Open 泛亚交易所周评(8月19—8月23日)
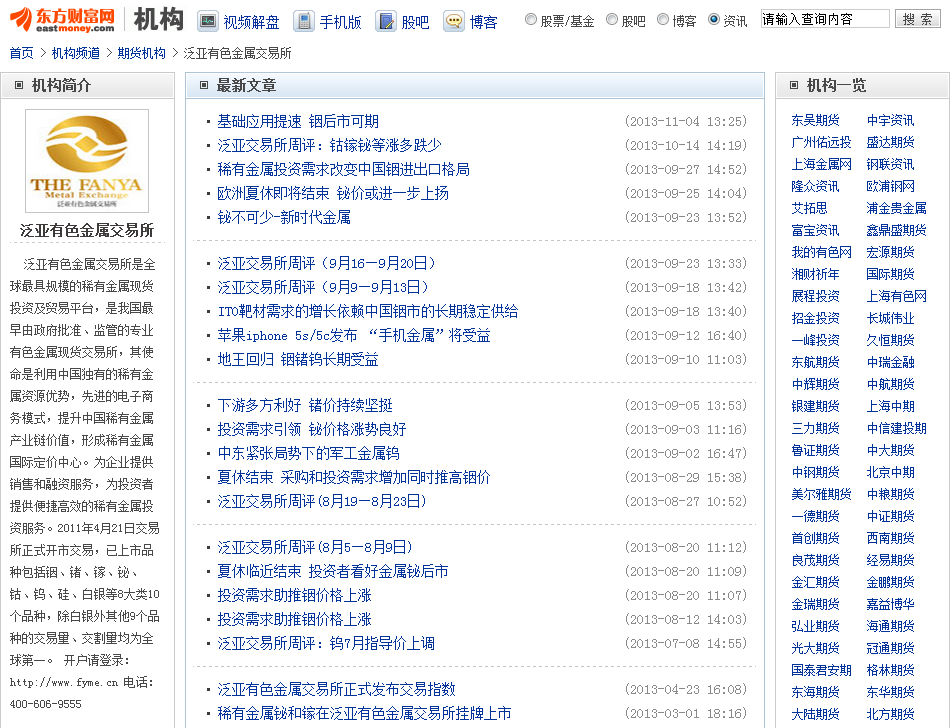 point(322,501)
